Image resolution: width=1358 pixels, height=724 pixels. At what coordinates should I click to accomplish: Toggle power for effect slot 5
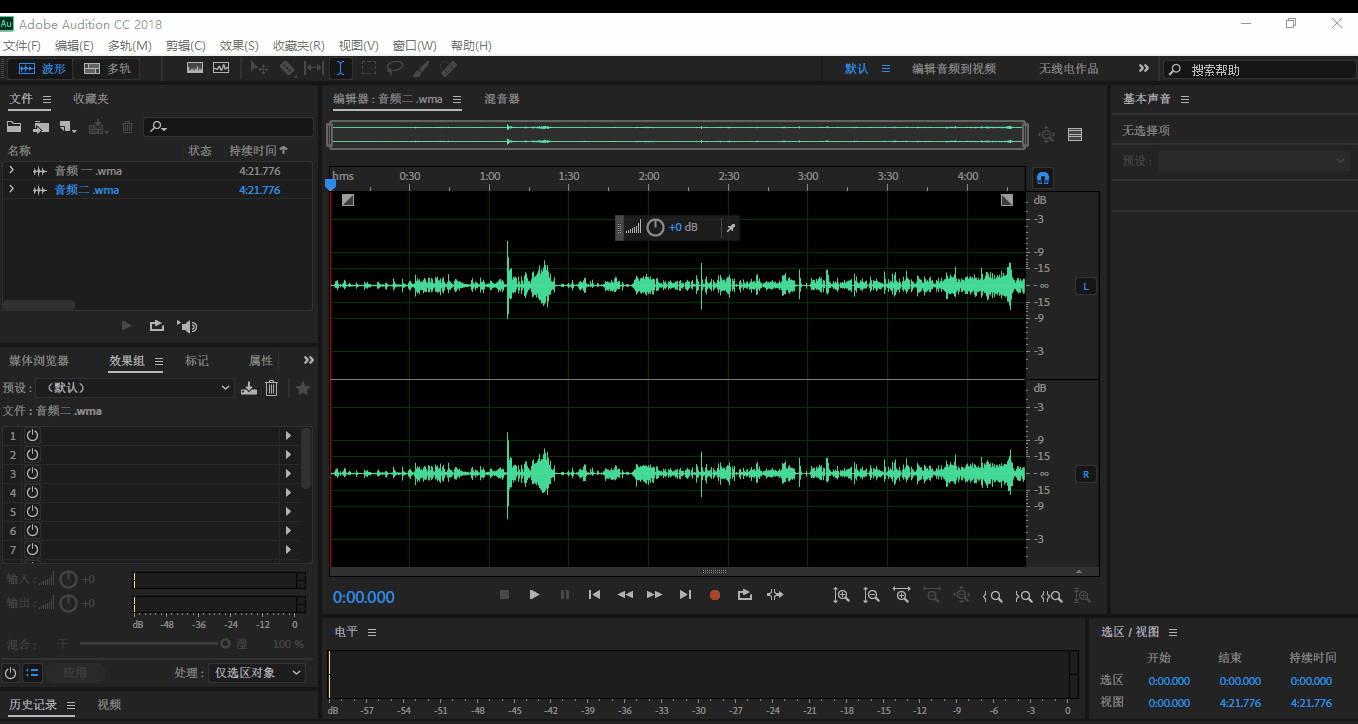[32, 512]
